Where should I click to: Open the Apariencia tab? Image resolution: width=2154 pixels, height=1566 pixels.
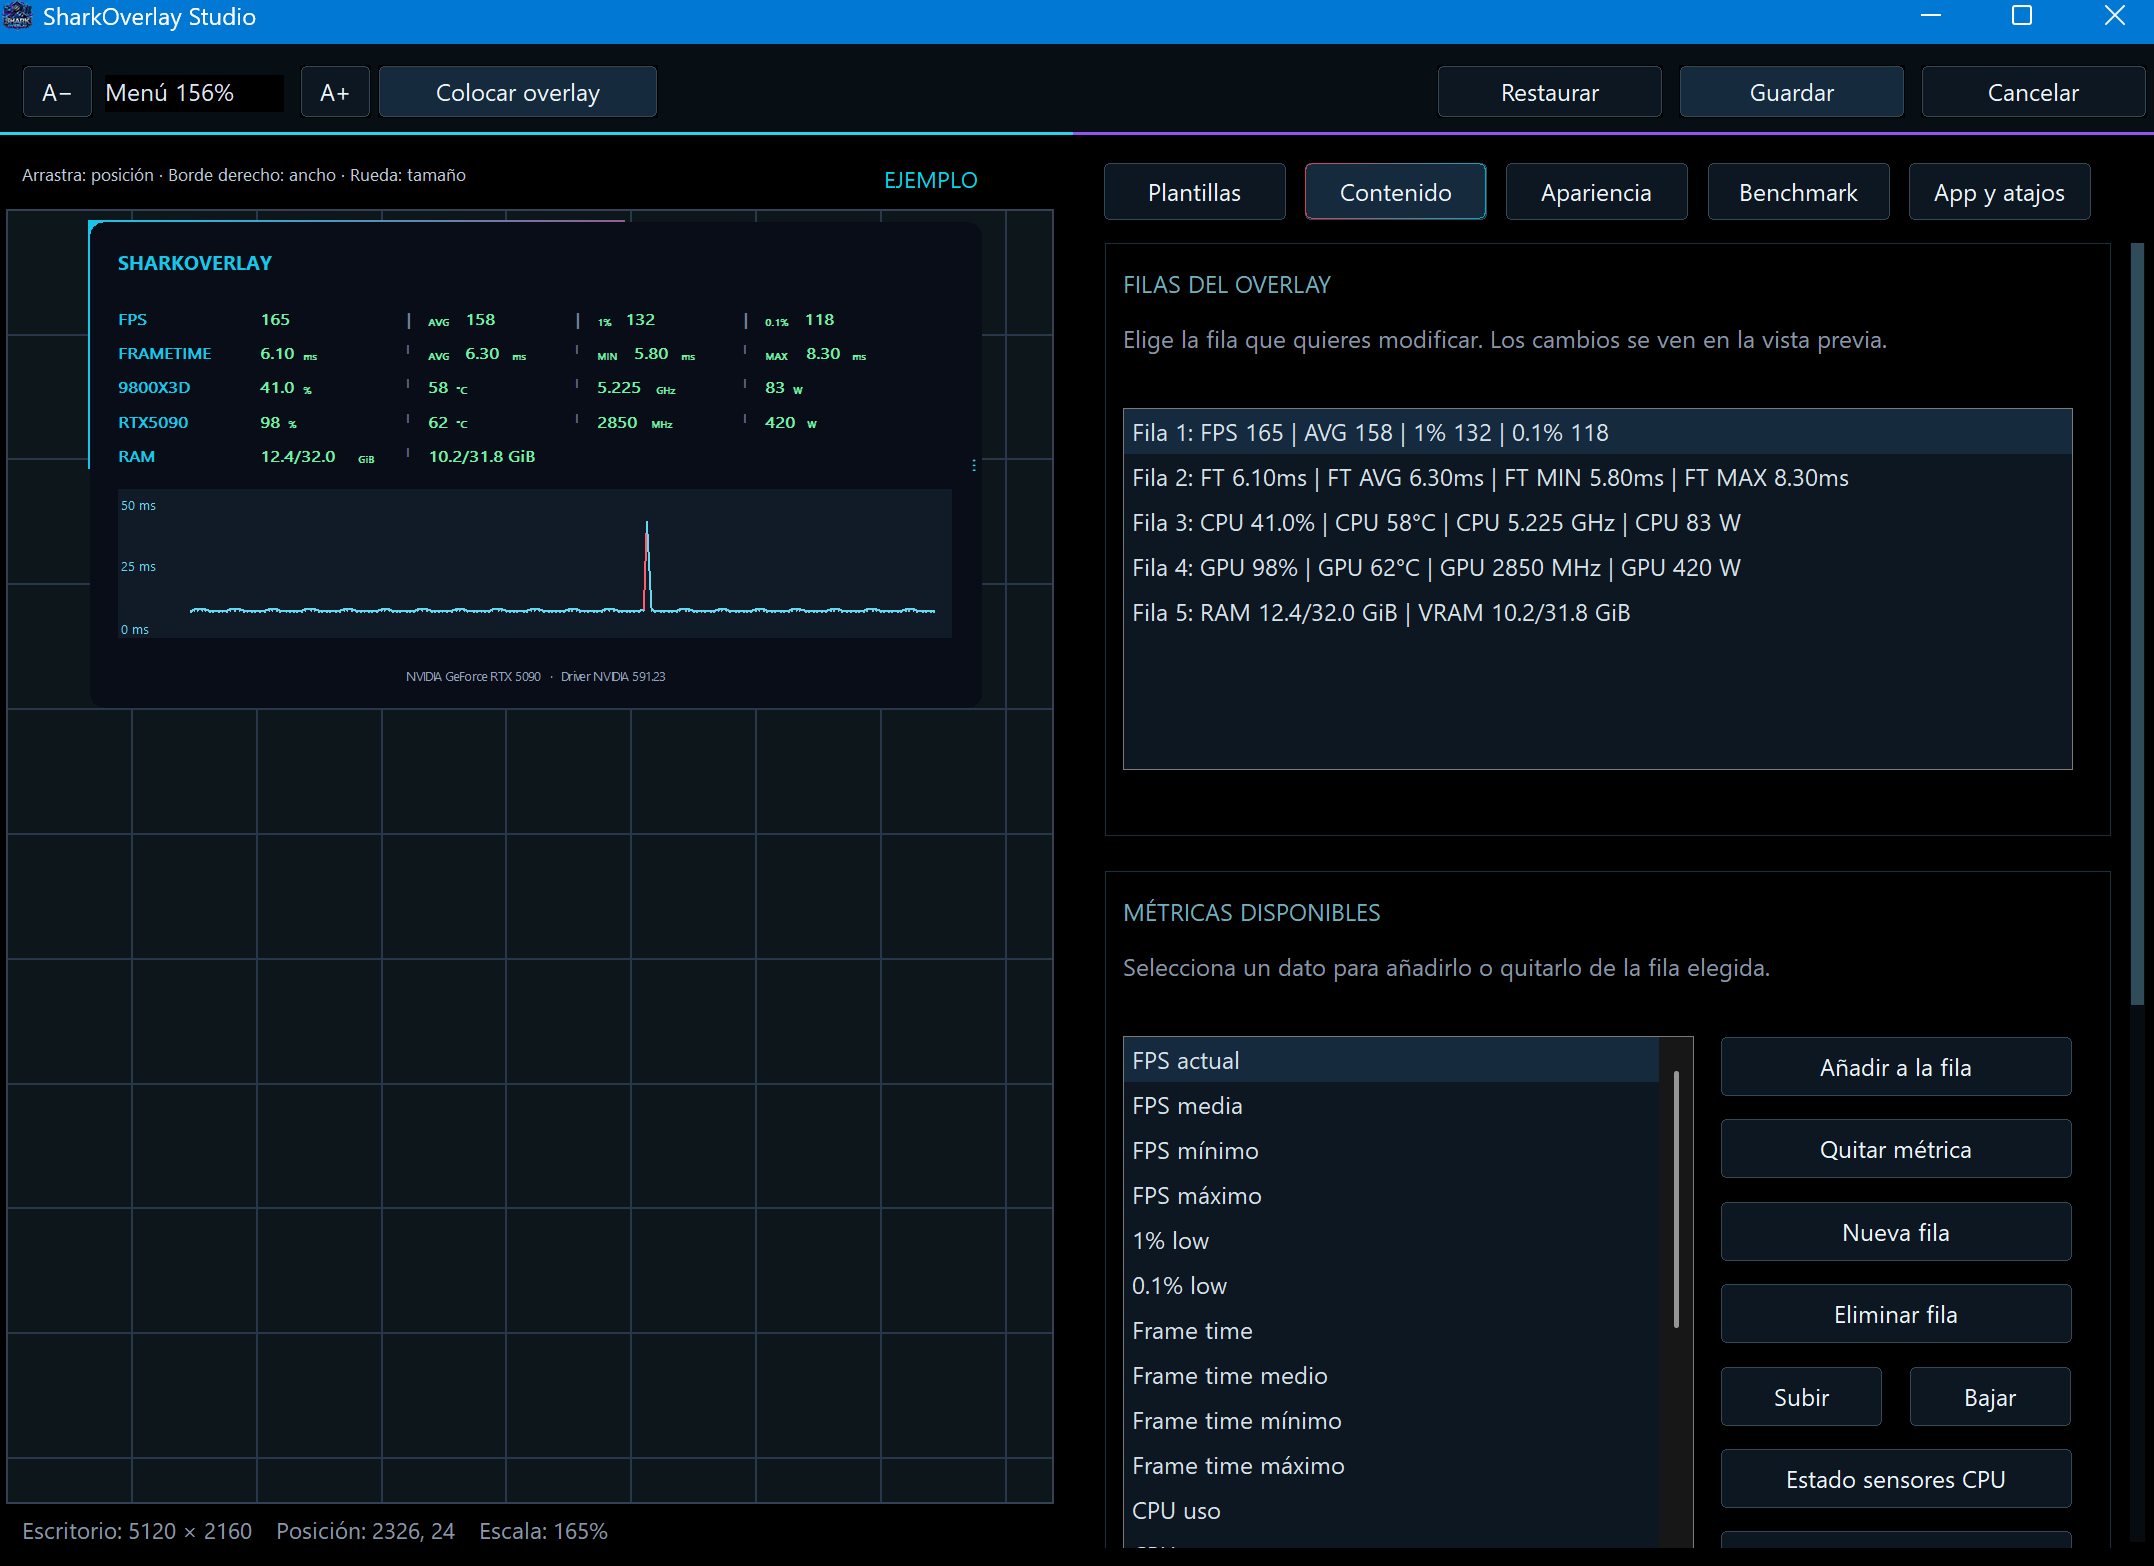tap(1596, 192)
